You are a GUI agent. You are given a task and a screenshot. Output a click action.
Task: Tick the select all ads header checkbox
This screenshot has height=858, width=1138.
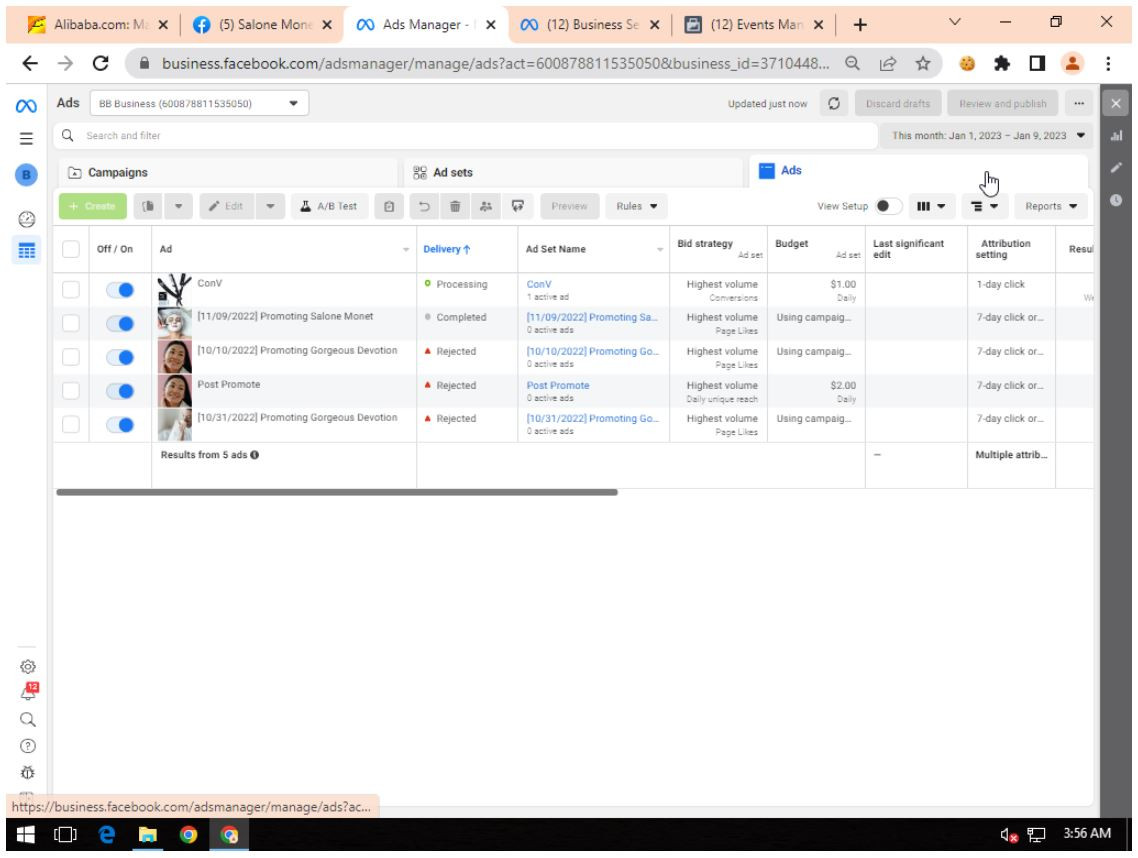tap(70, 250)
